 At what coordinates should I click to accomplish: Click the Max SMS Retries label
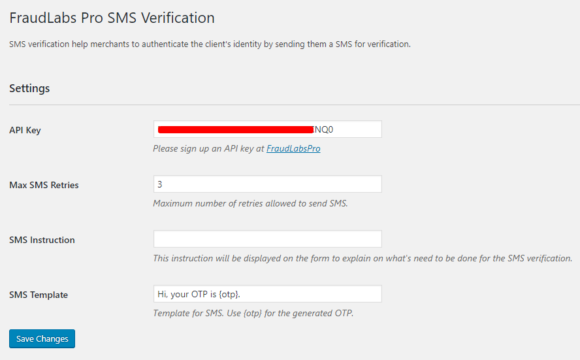click(44, 185)
